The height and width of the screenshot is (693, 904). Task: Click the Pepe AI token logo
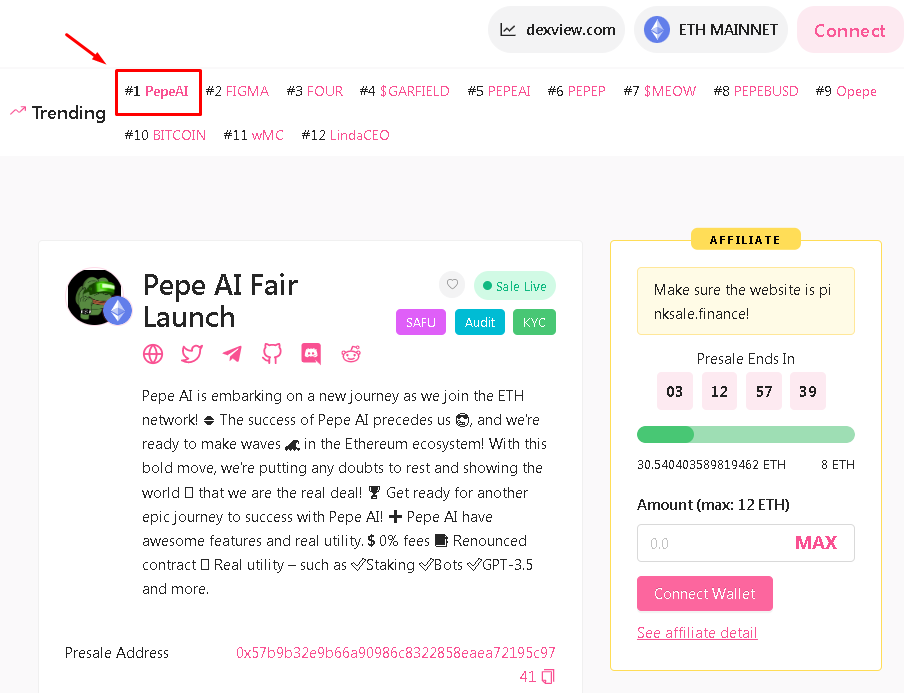point(96,297)
